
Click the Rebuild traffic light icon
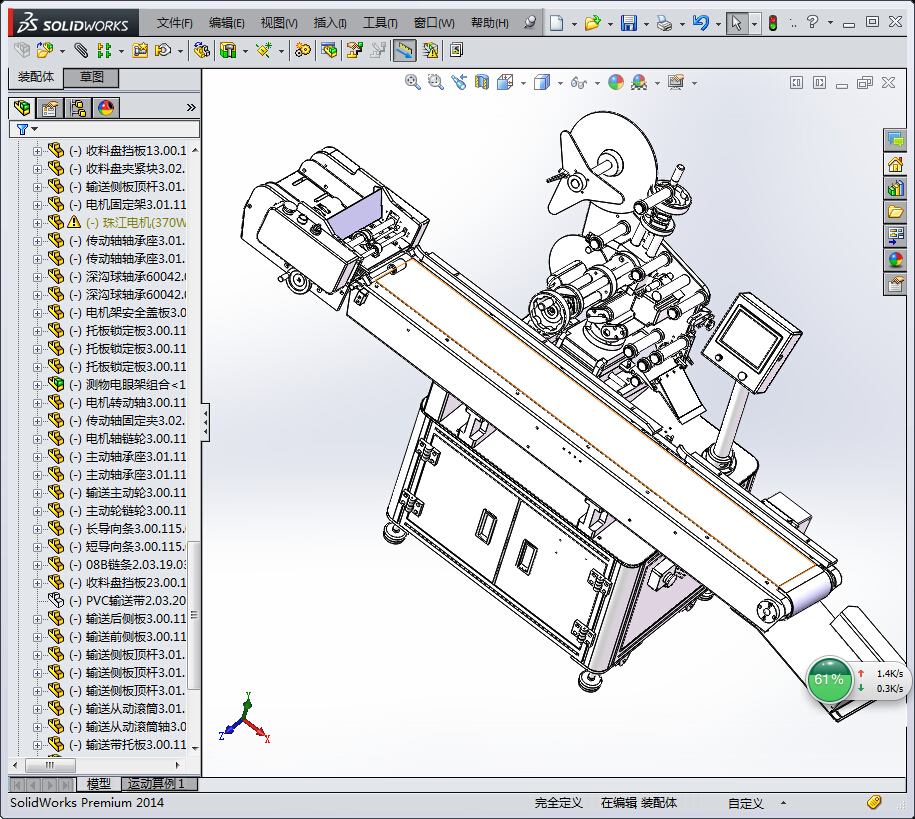pos(773,23)
